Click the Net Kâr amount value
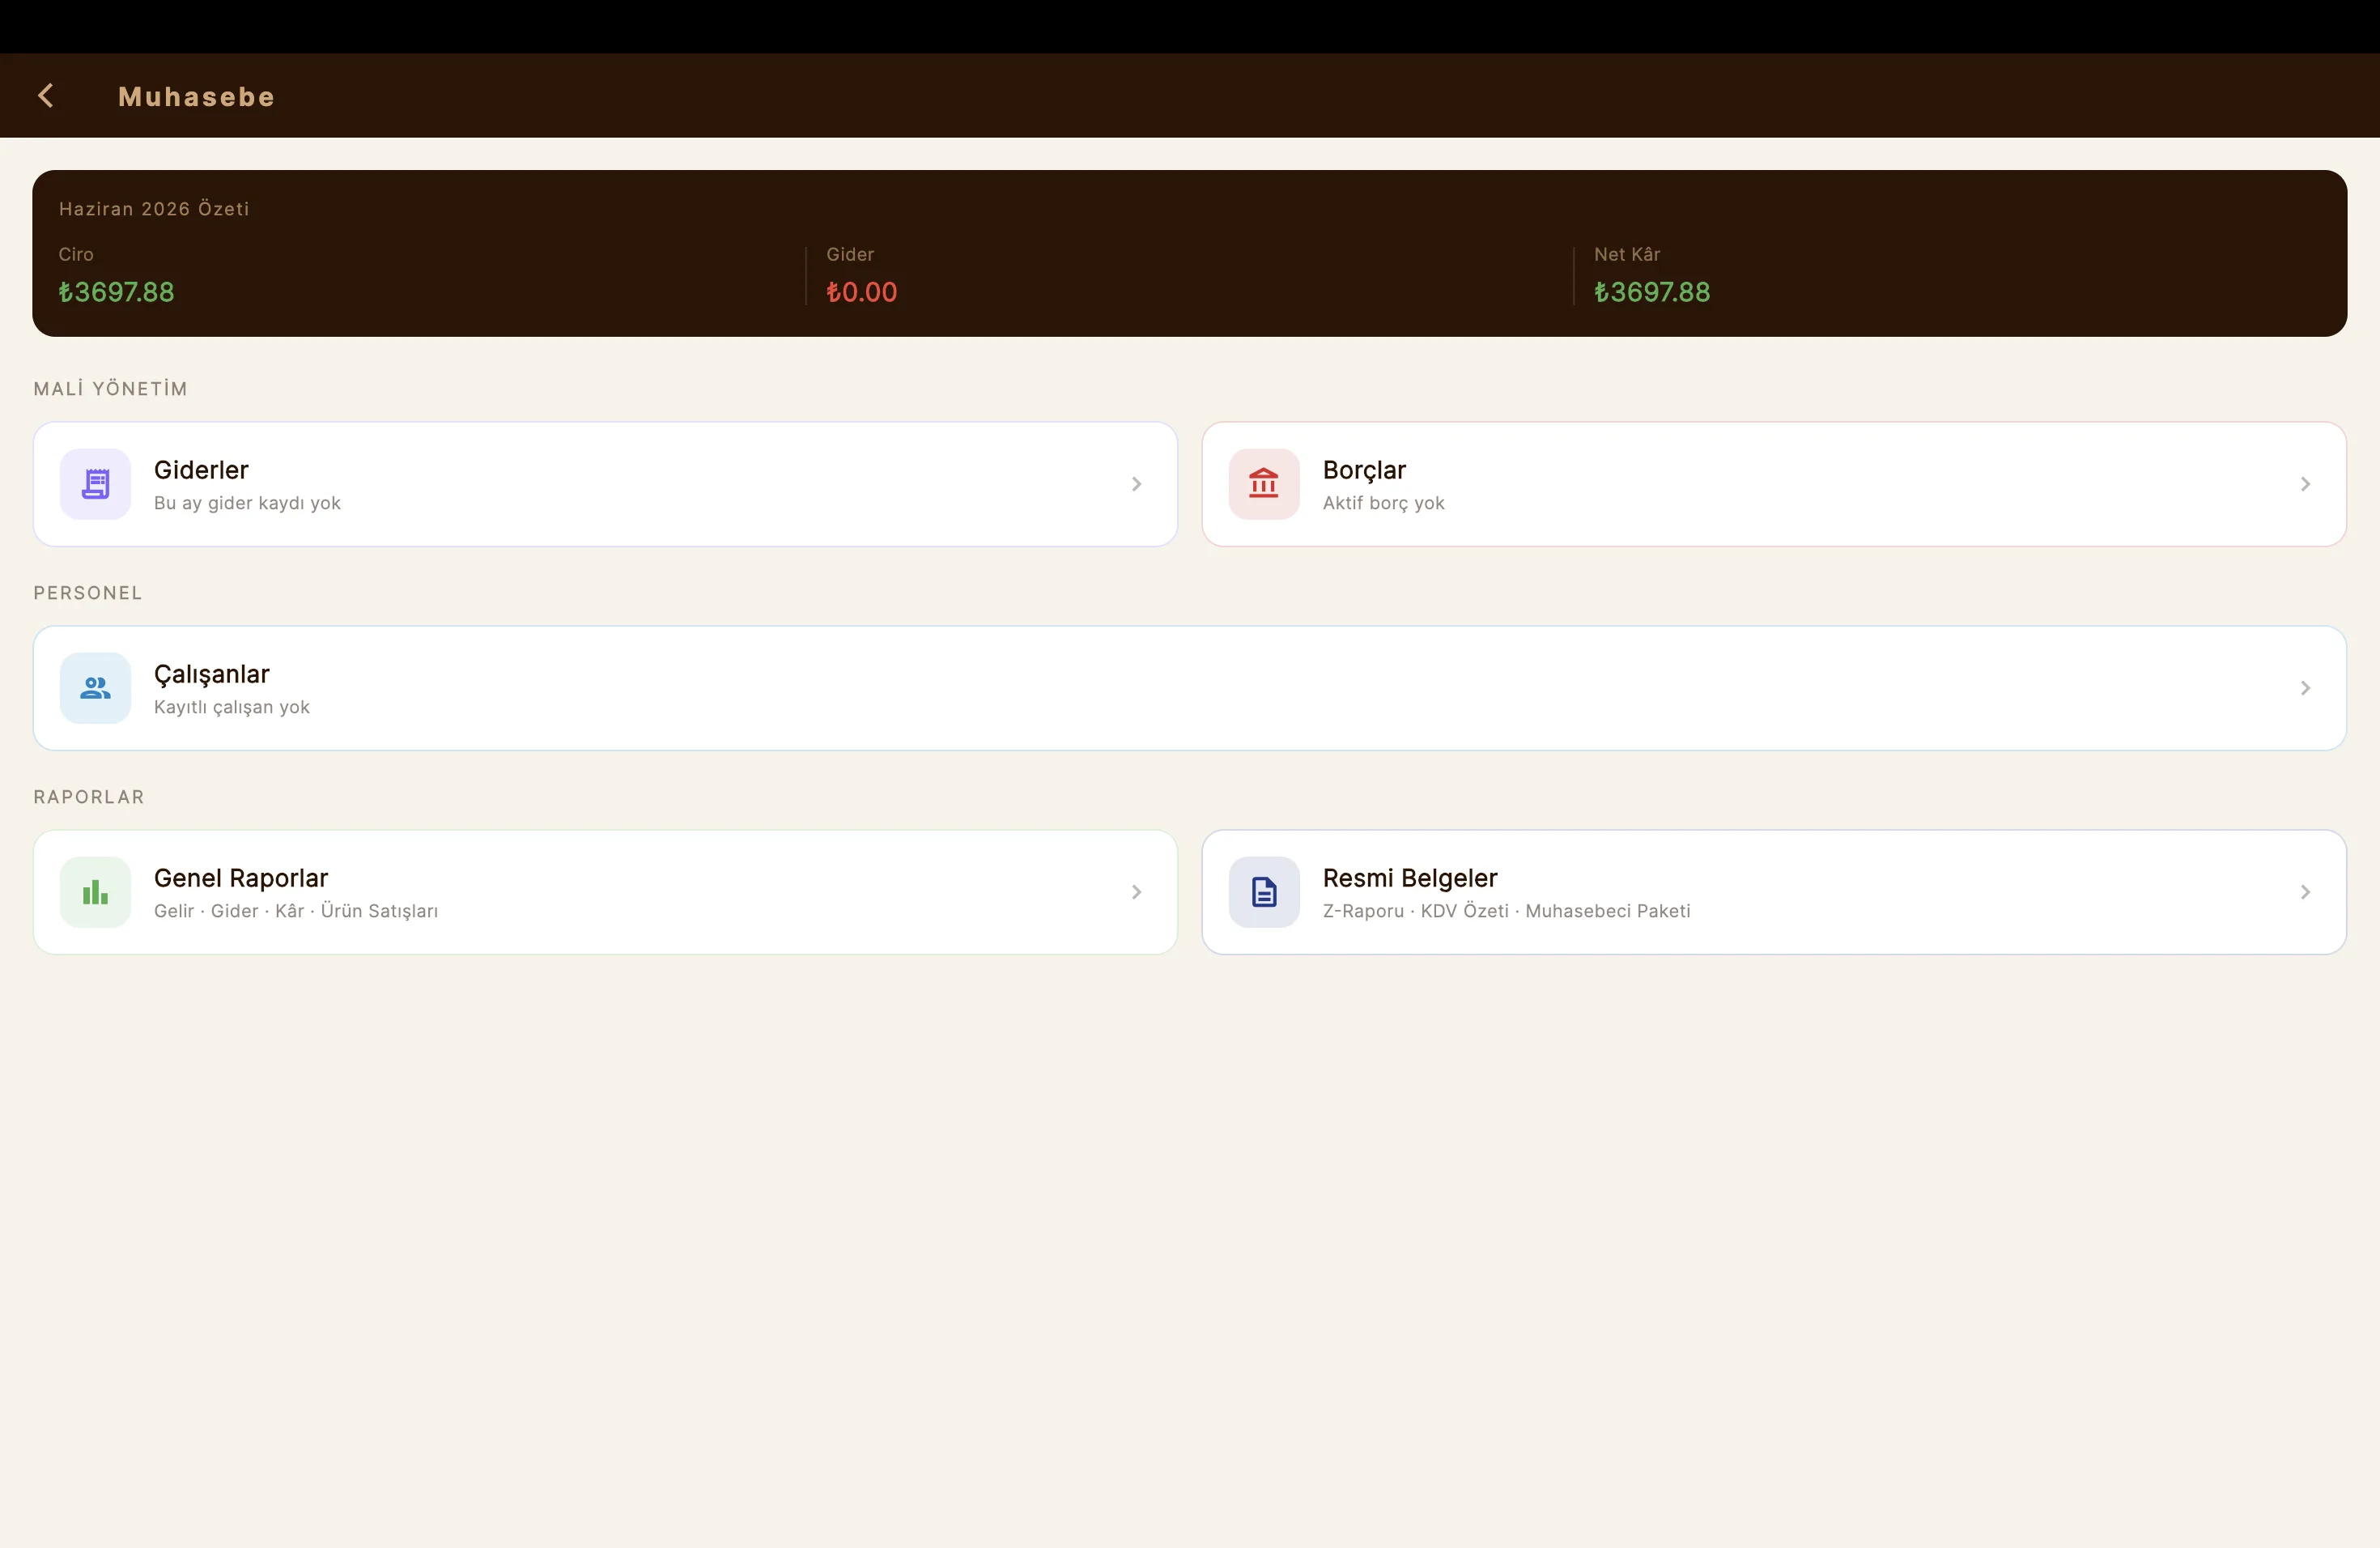 tap(1652, 292)
